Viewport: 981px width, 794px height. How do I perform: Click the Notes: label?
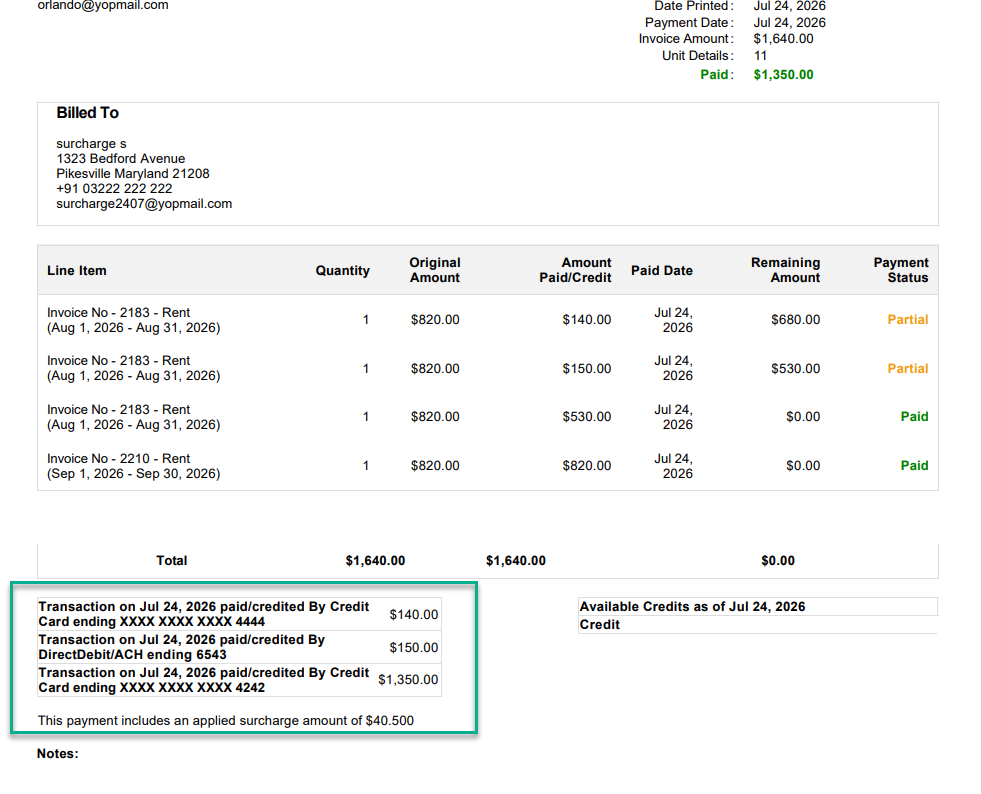tap(58, 753)
